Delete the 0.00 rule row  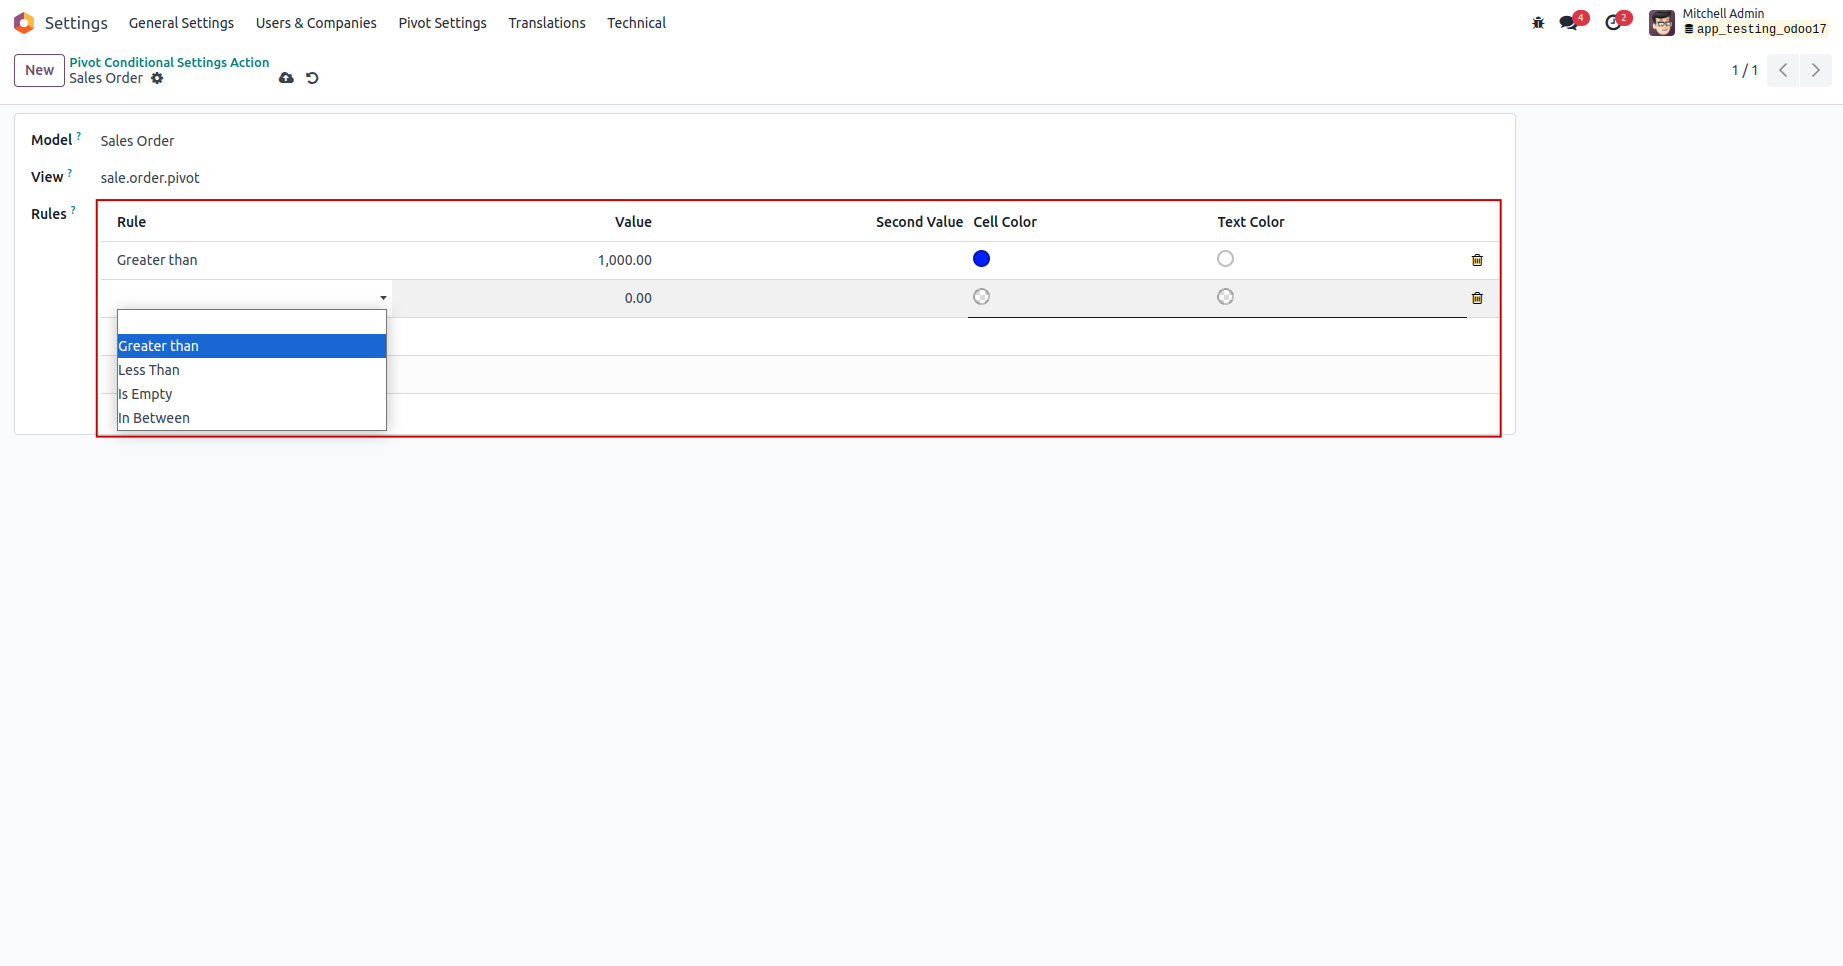pos(1477,298)
